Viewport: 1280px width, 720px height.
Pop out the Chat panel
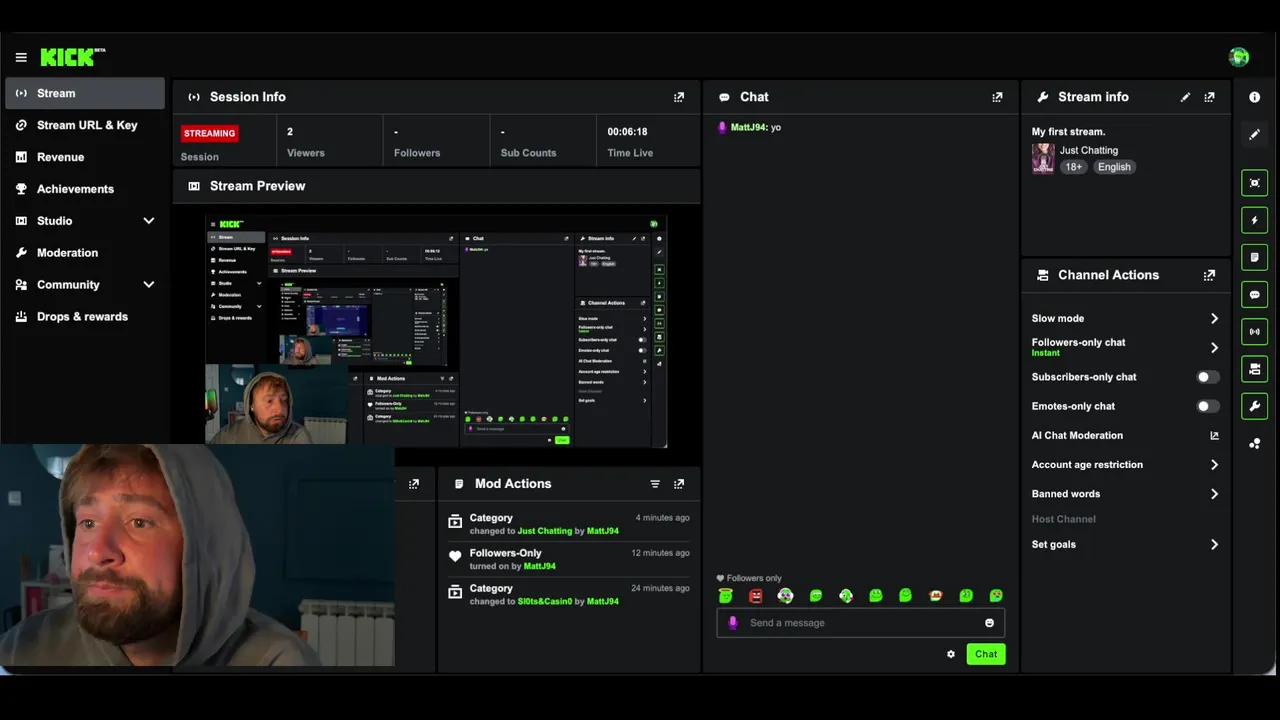[997, 97]
